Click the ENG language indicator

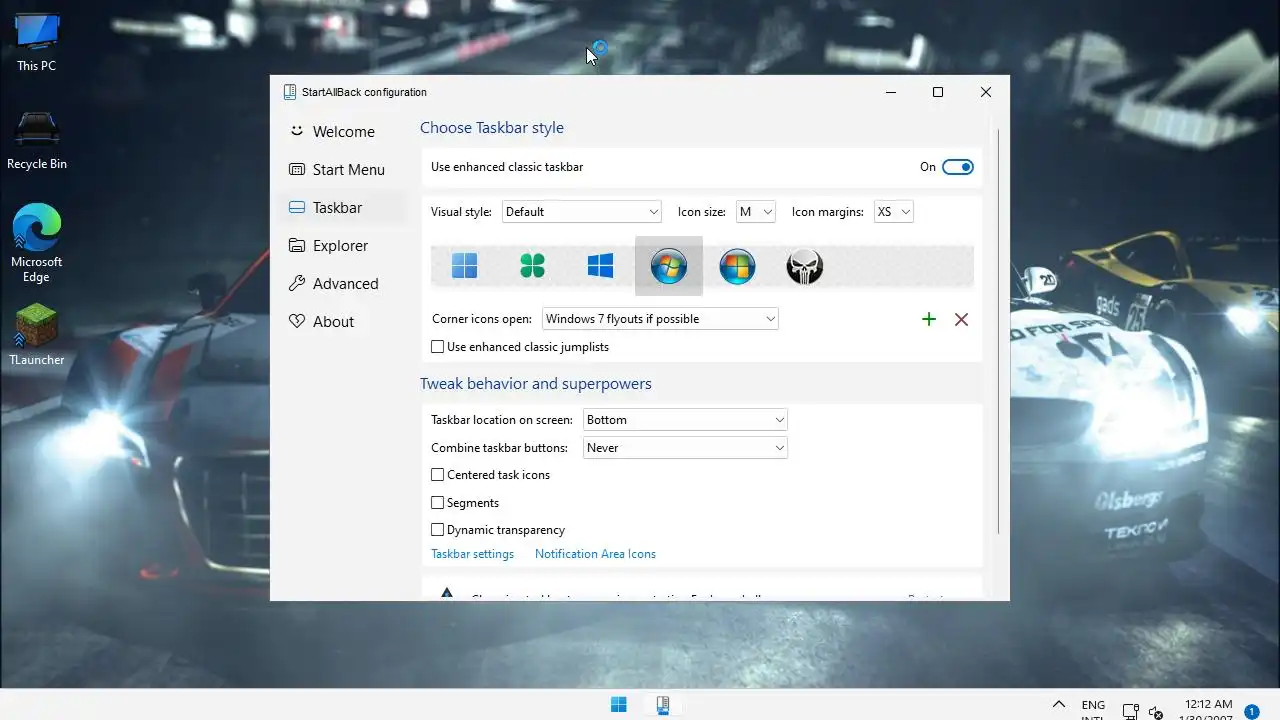click(1093, 705)
